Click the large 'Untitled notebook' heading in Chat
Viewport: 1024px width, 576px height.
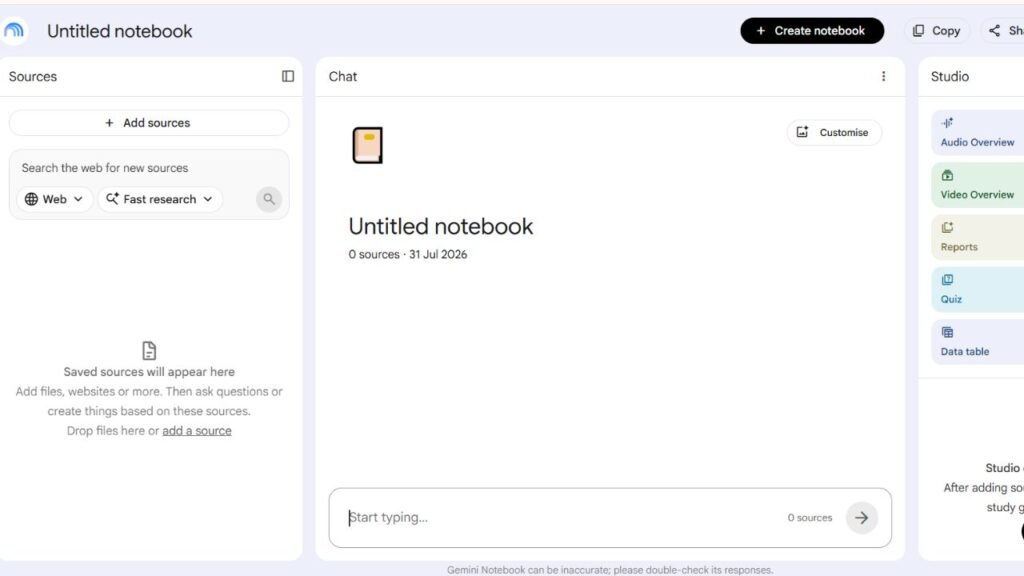coord(441,227)
